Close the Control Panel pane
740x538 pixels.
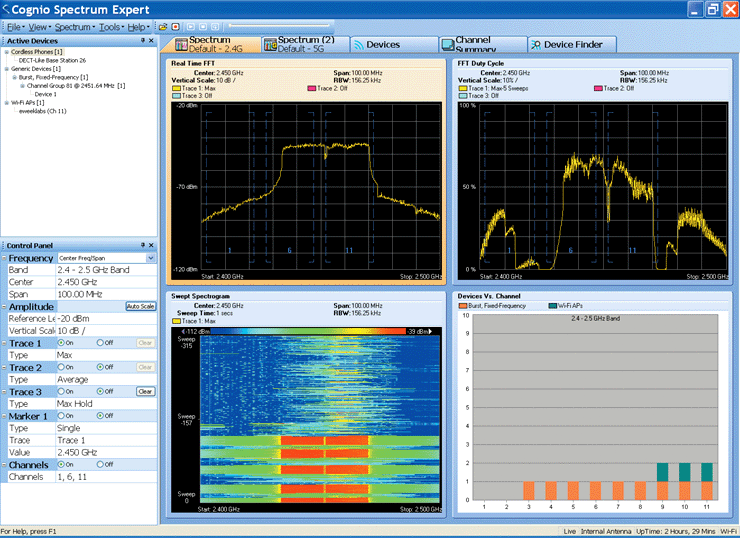click(x=151, y=245)
